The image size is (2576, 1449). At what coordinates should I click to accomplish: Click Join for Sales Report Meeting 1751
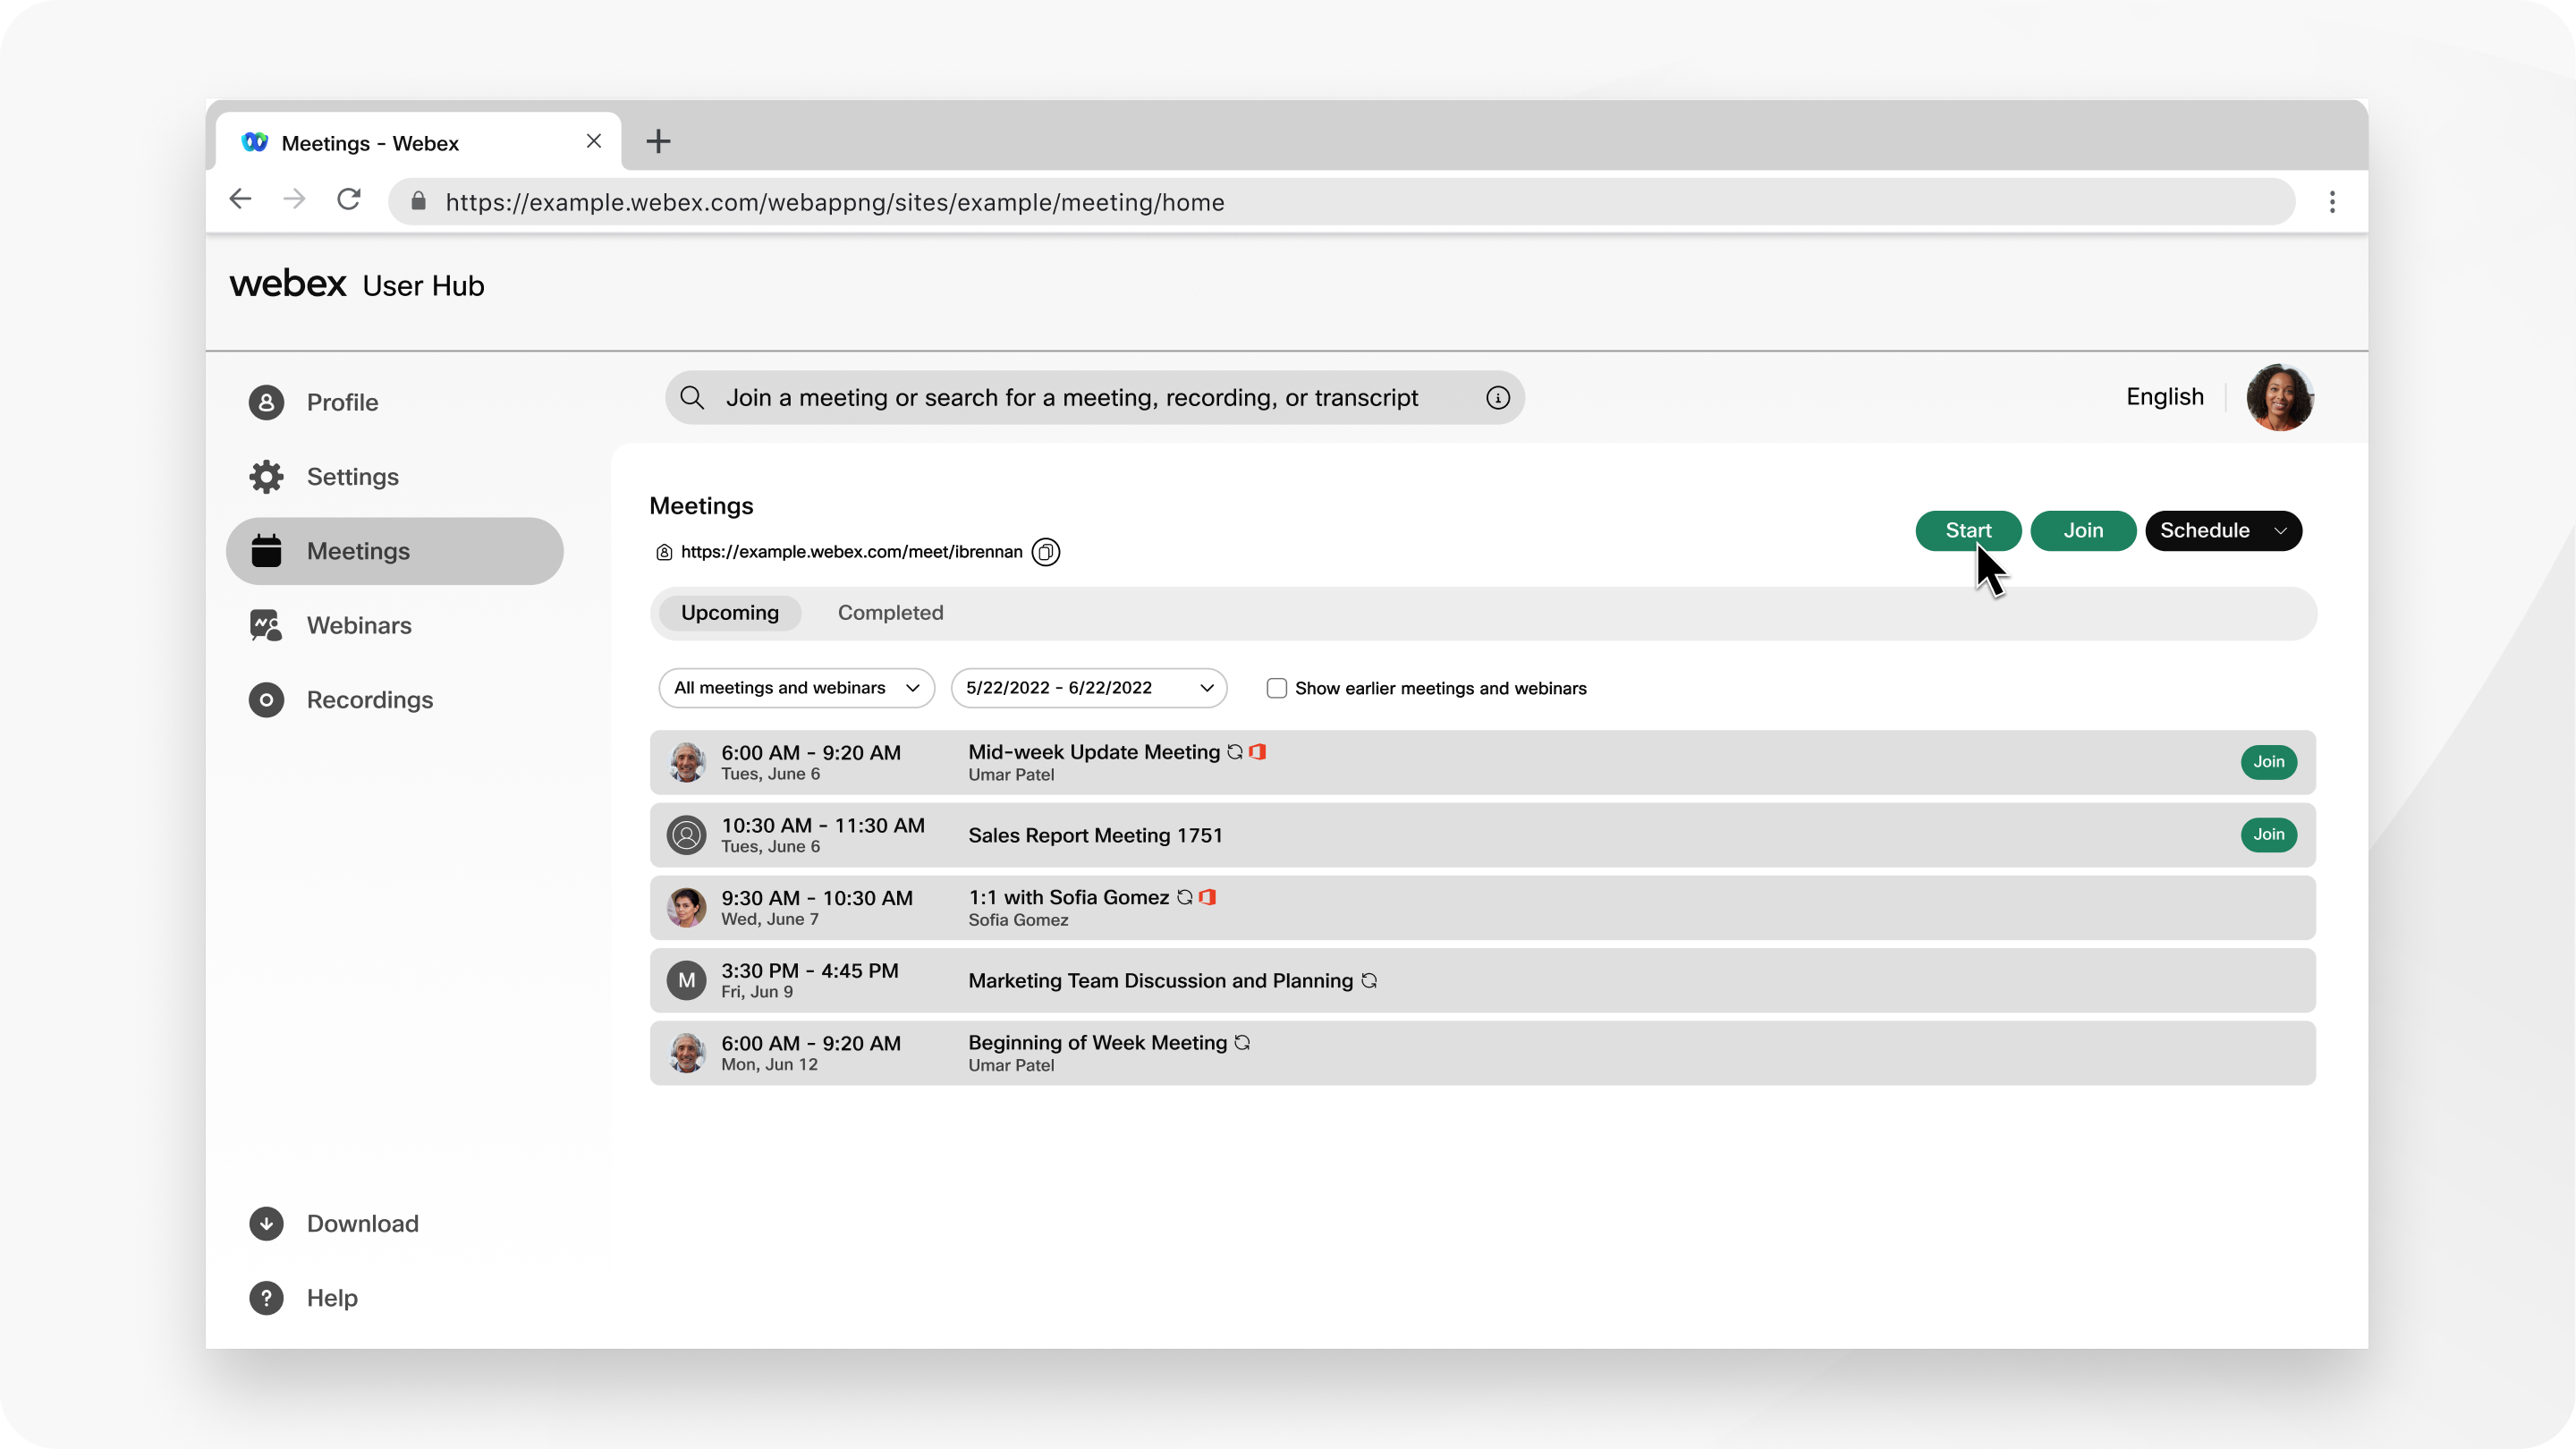(x=2268, y=834)
